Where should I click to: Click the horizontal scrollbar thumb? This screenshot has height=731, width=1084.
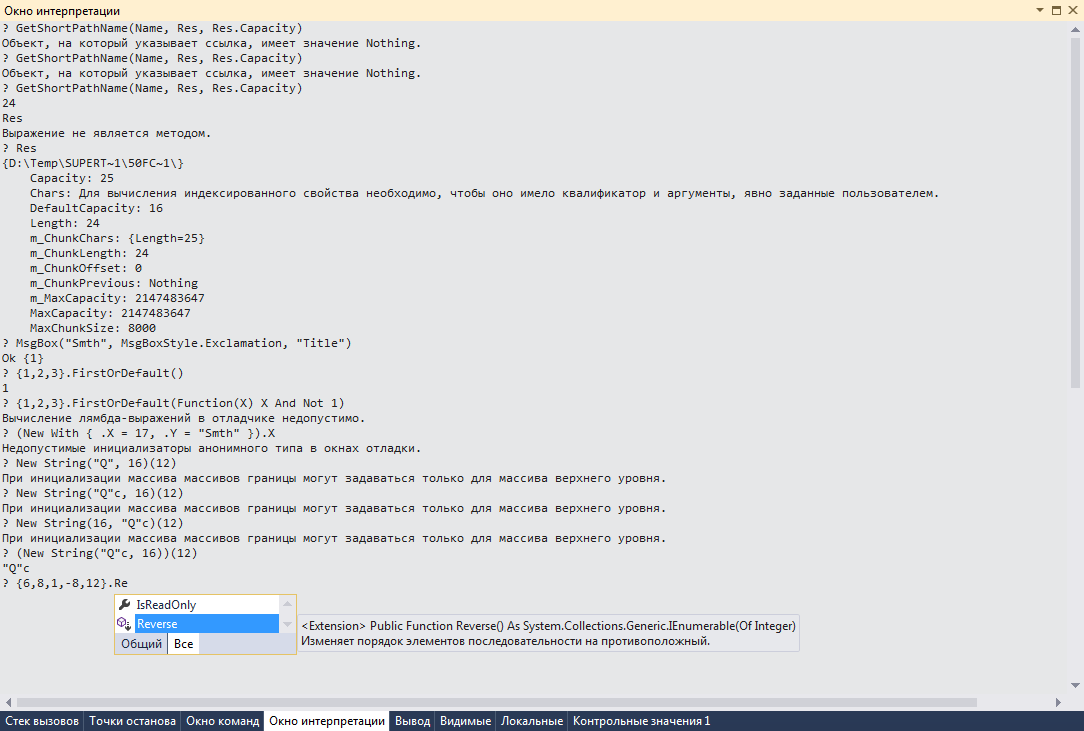point(496,702)
